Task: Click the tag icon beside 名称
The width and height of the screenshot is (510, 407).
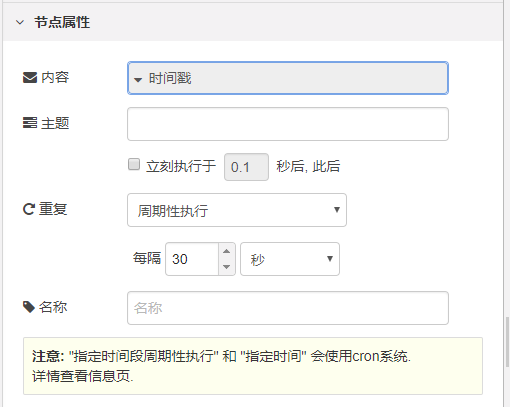Action: tap(29, 307)
